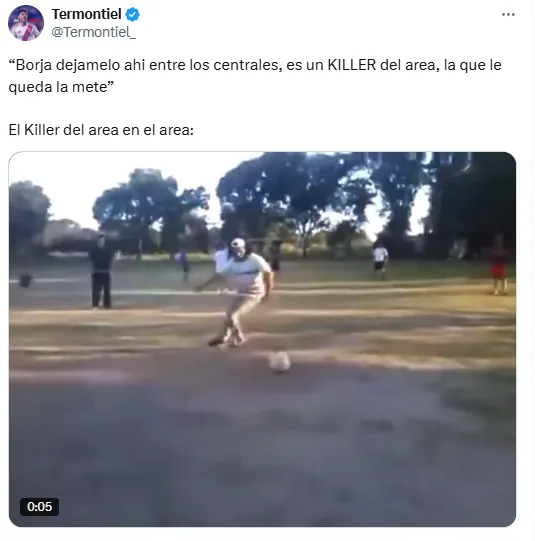The image size is (535, 541).
Task: Click the Termontiel display name
Action: pos(86,14)
